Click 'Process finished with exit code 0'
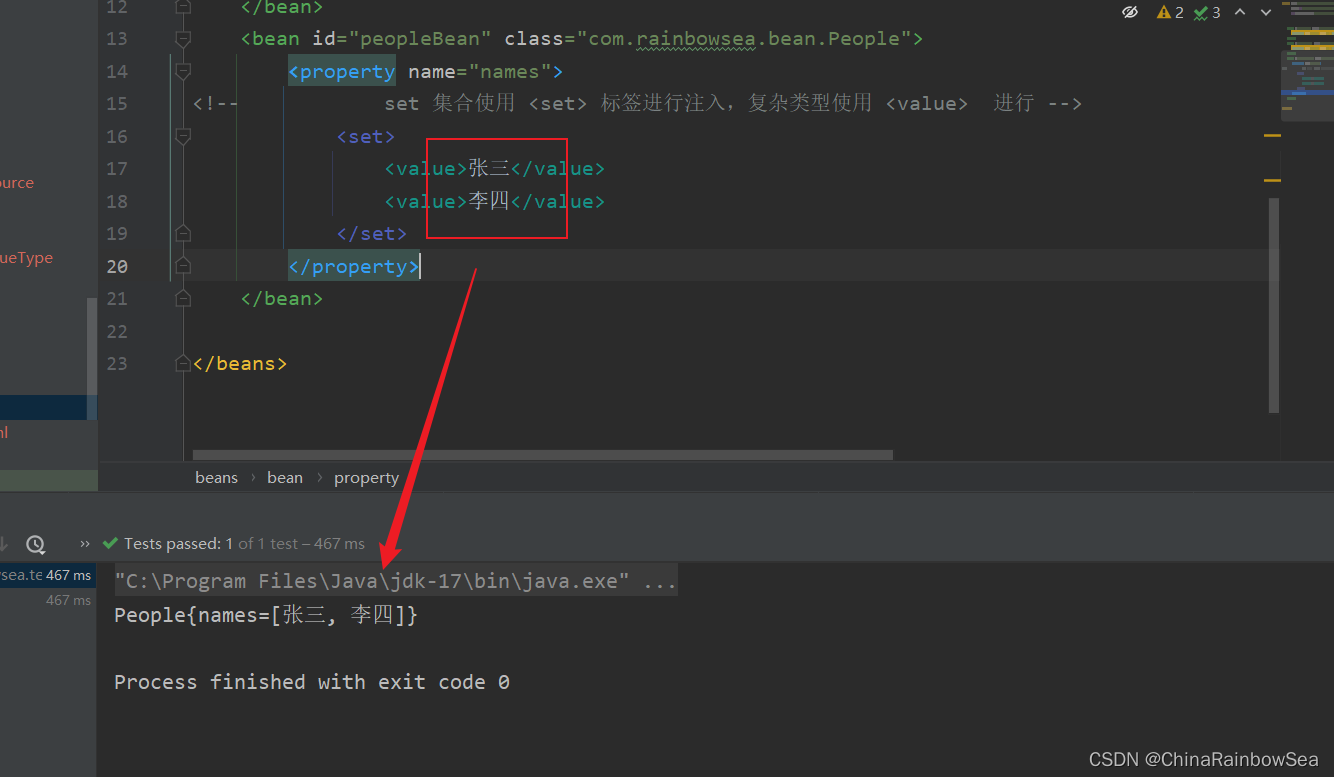This screenshot has width=1334, height=777. 312,682
